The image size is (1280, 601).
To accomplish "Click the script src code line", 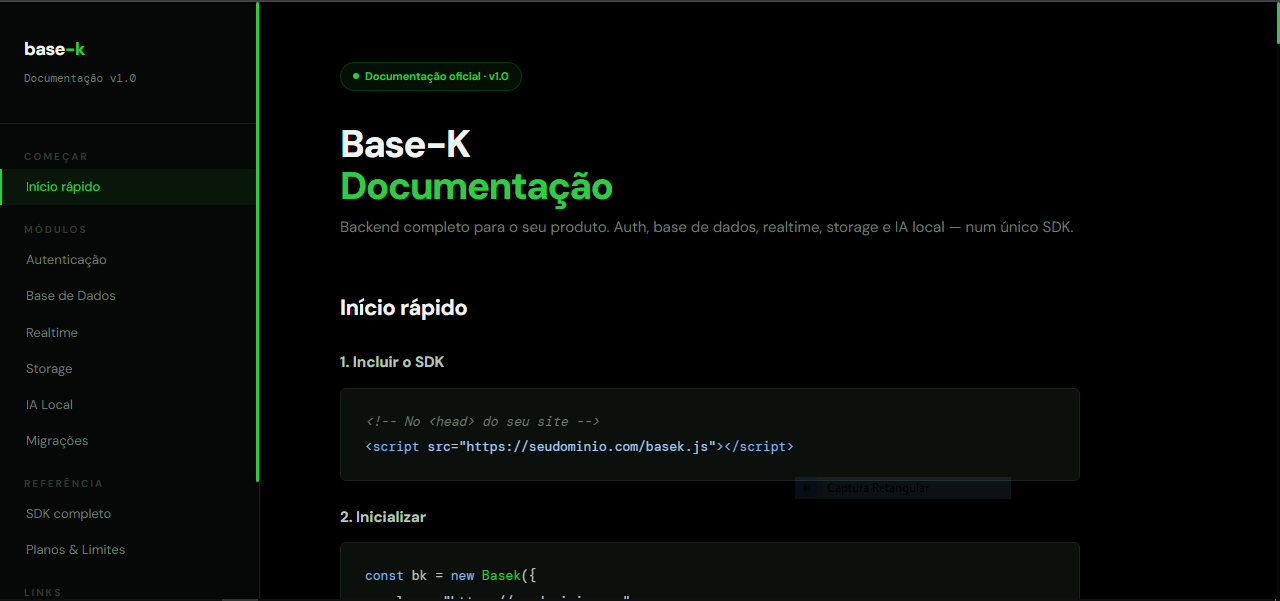I will click(580, 447).
